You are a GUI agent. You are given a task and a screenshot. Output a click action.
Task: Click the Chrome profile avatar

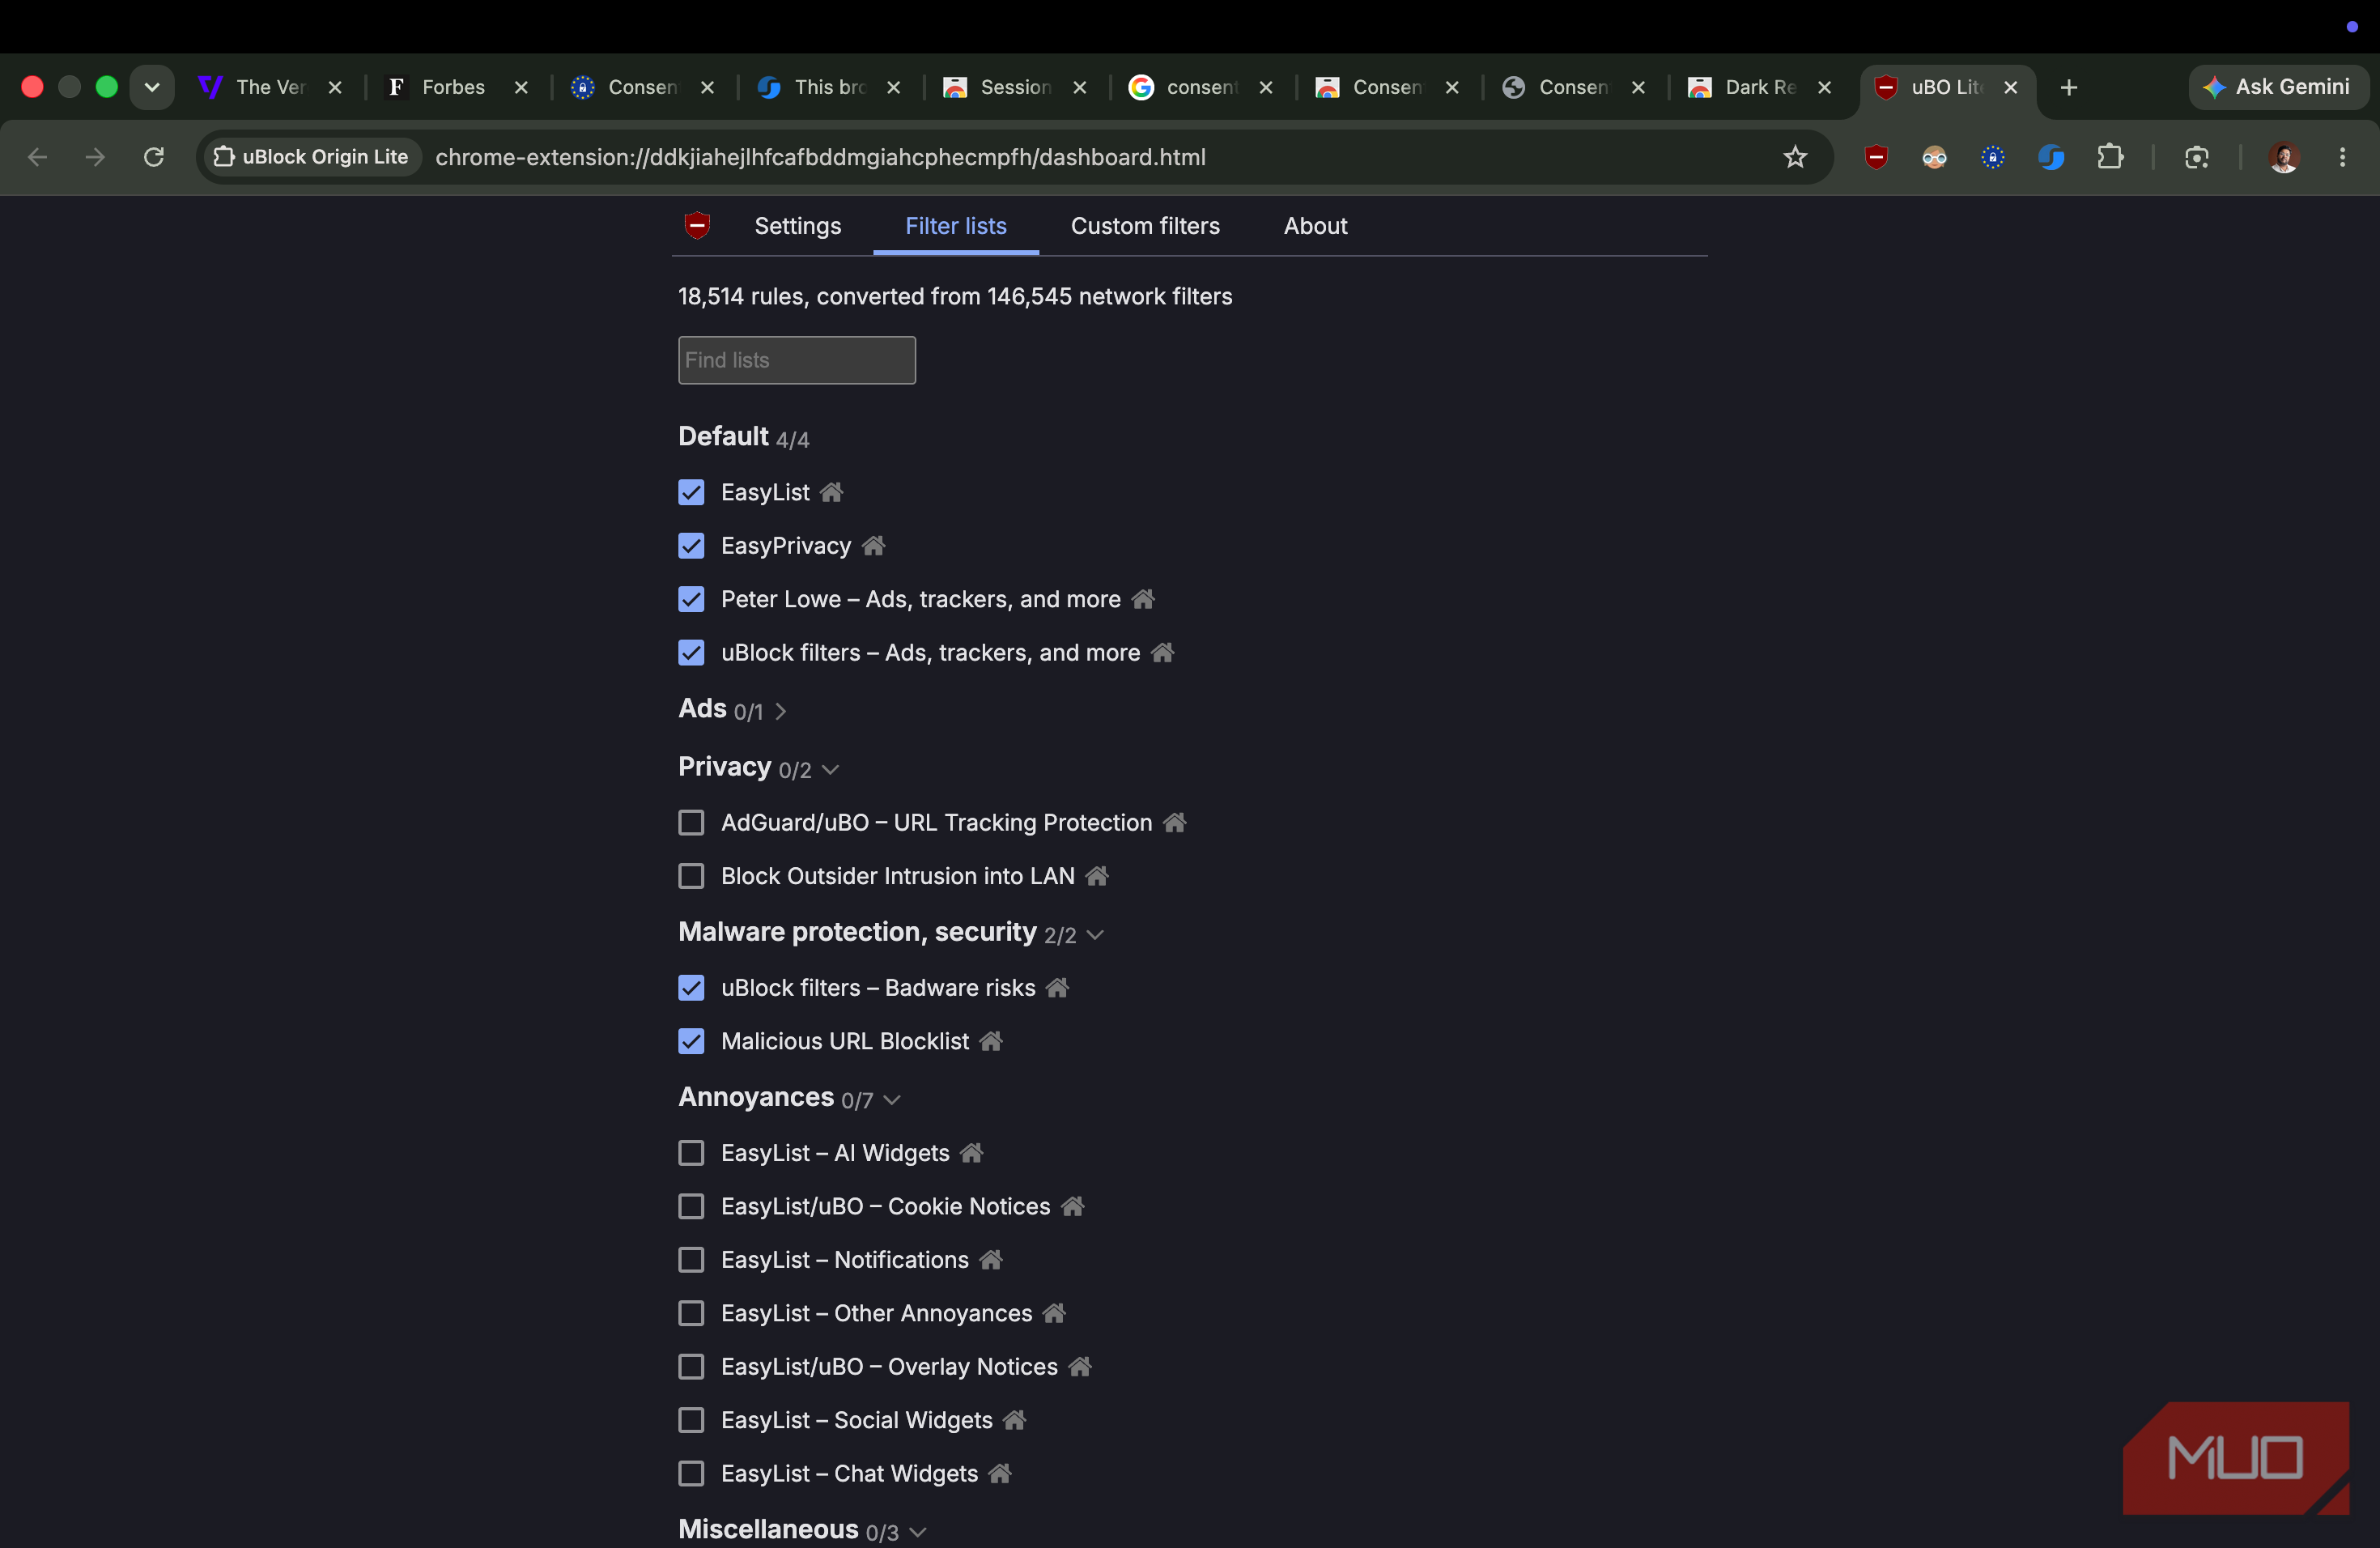(x=2284, y=157)
